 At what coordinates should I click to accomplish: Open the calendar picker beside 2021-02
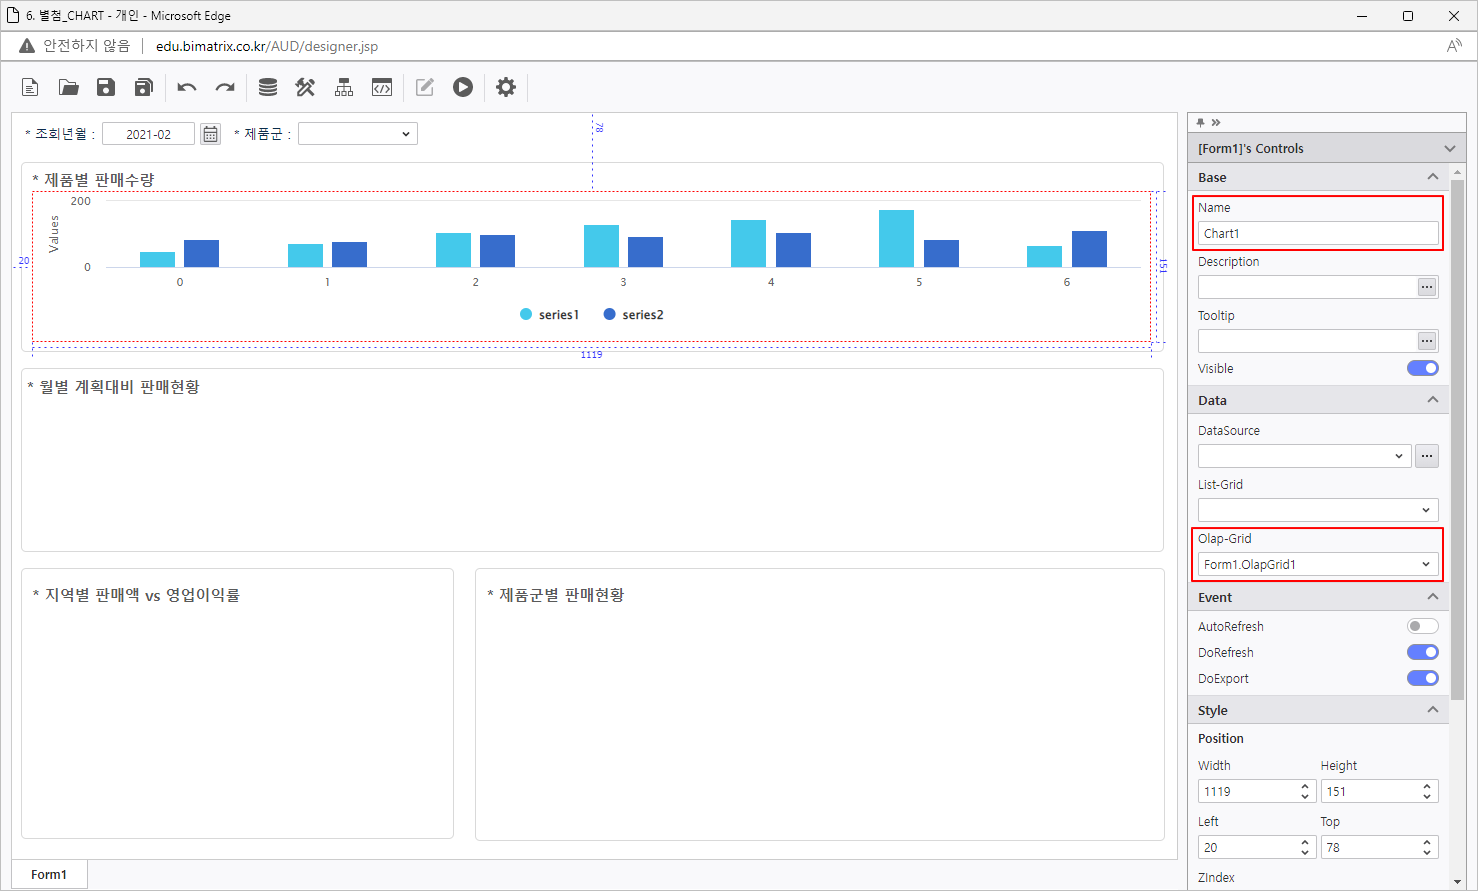tap(210, 134)
